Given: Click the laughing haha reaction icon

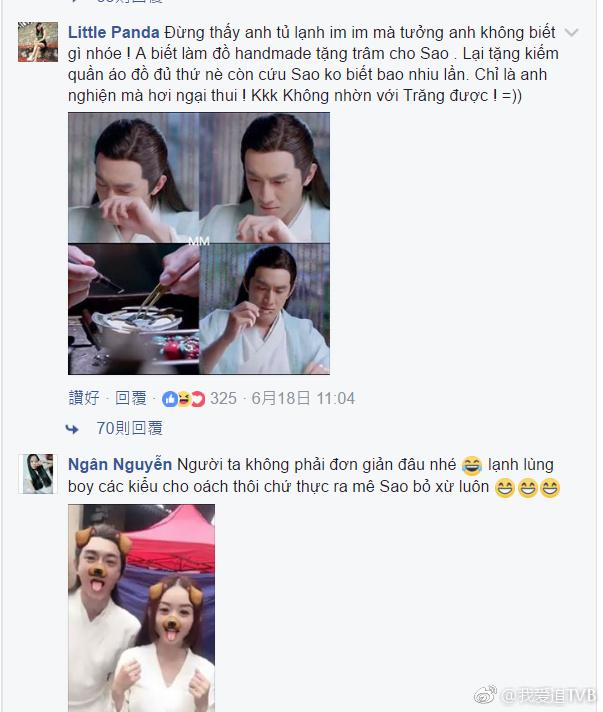Looking at the screenshot, I should click(183, 399).
